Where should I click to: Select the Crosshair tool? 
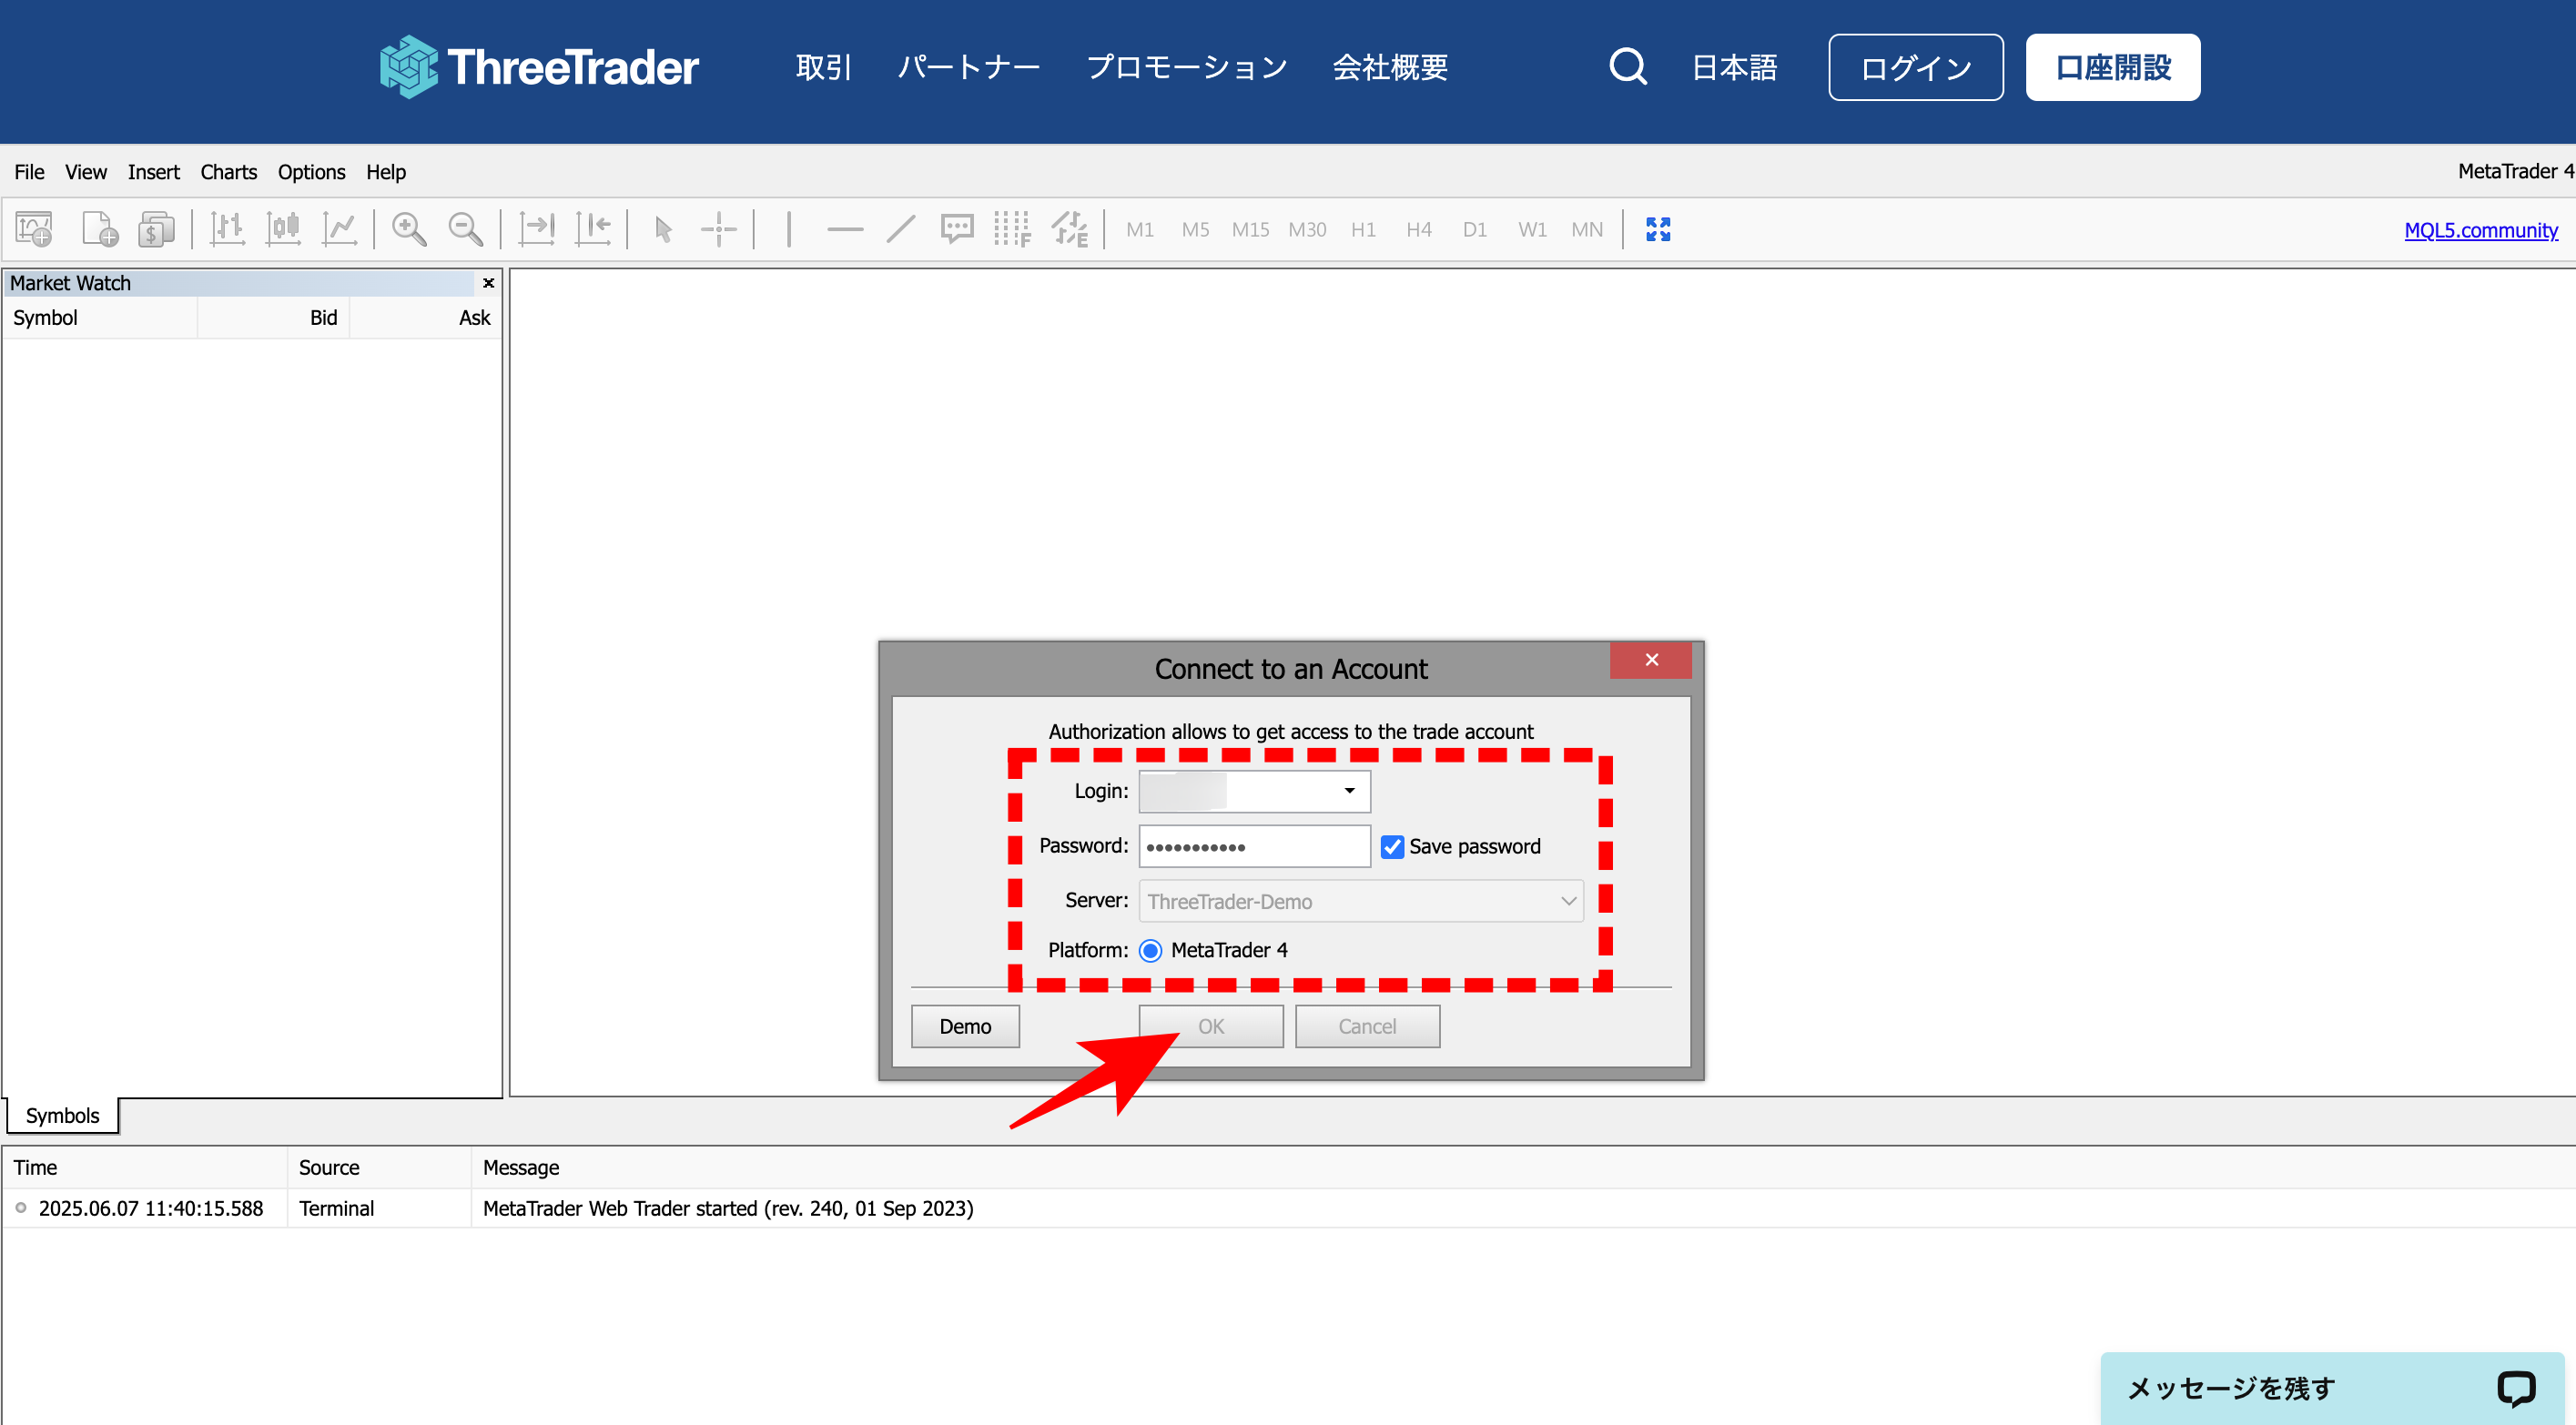(x=718, y=229)
